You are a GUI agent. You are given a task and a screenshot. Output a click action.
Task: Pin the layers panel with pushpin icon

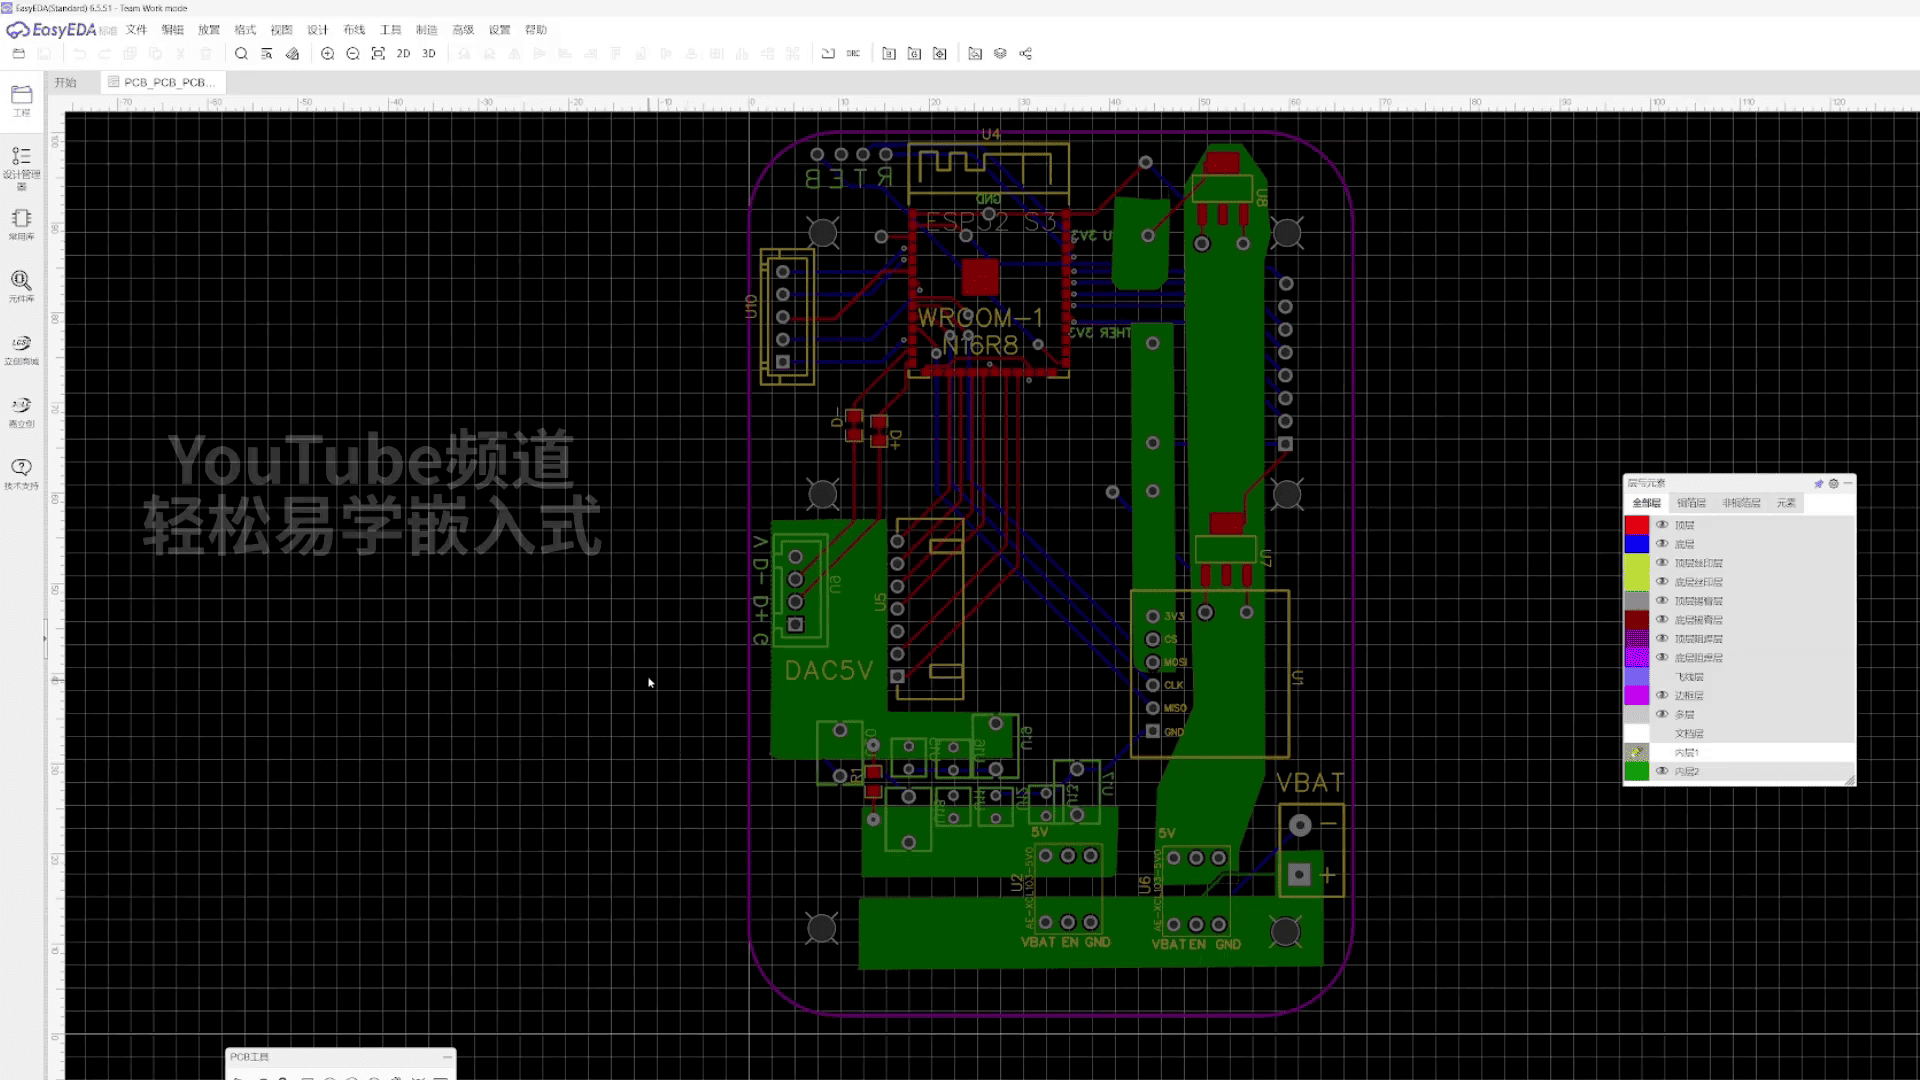pyautogui.click(x=1819, y=483)
